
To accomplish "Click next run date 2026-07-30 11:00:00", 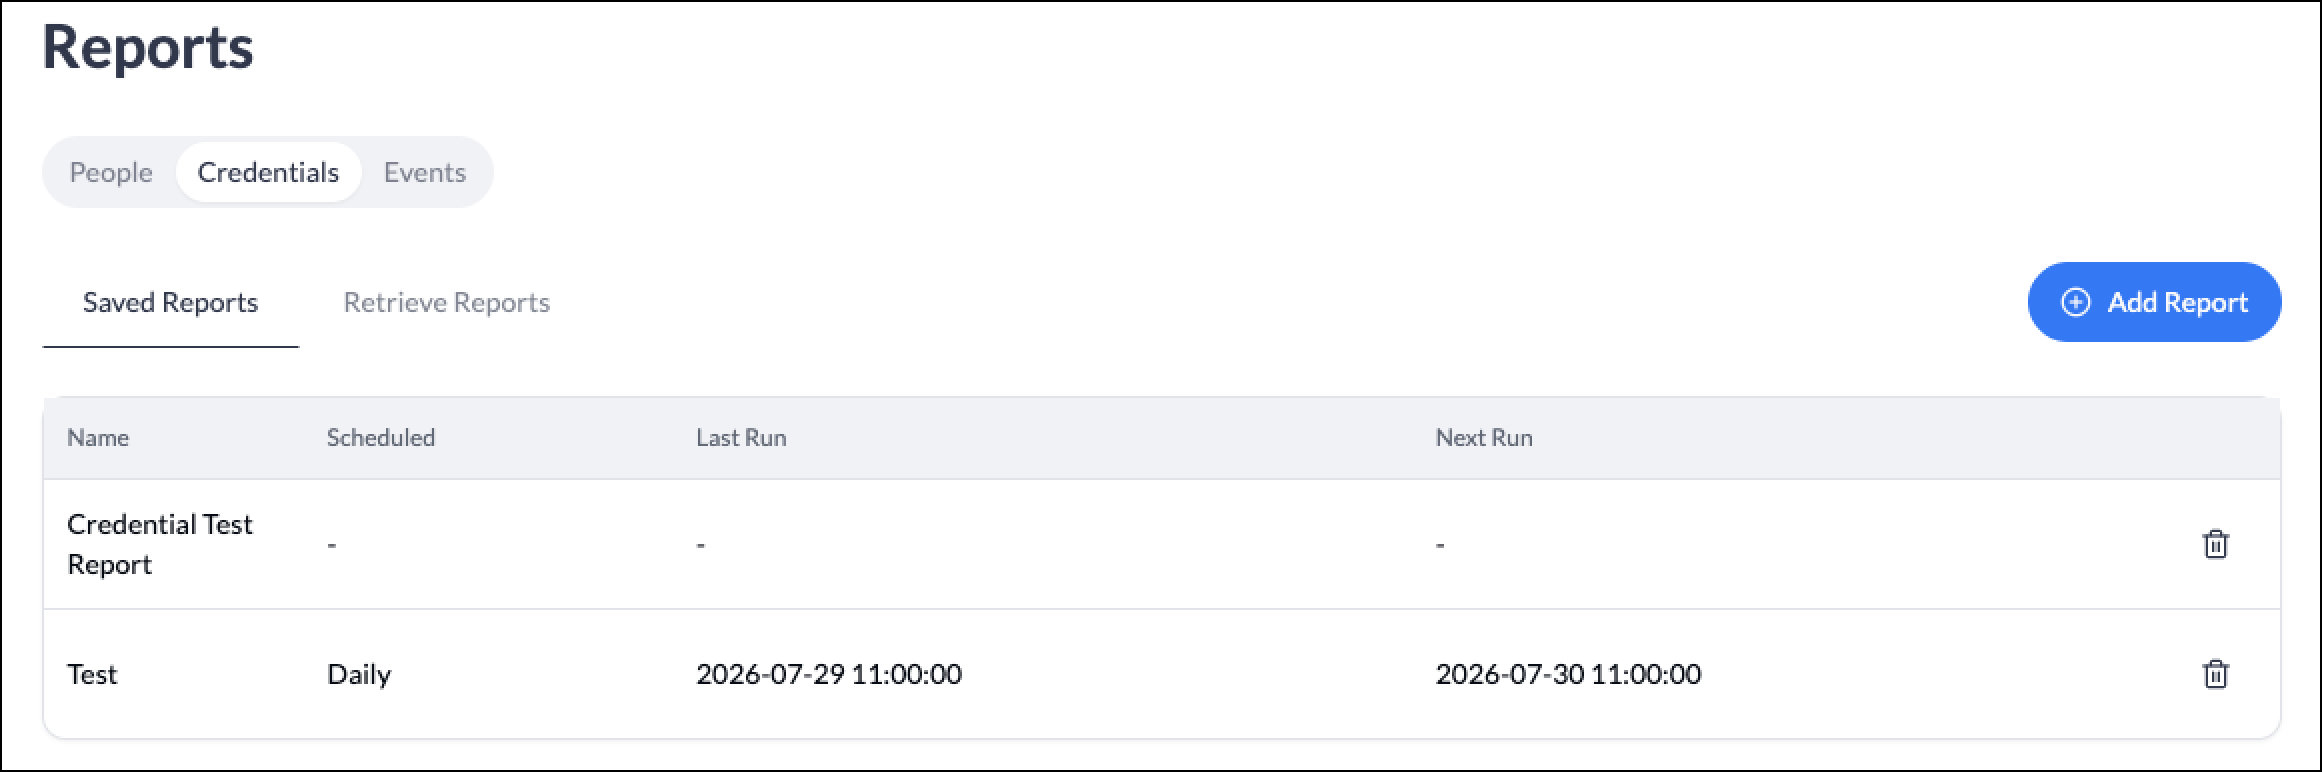I will point(1568,674).
